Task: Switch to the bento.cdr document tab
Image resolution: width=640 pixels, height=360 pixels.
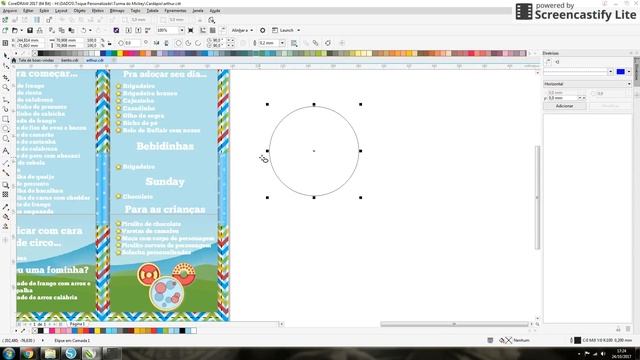Action: tap(69, 60)
